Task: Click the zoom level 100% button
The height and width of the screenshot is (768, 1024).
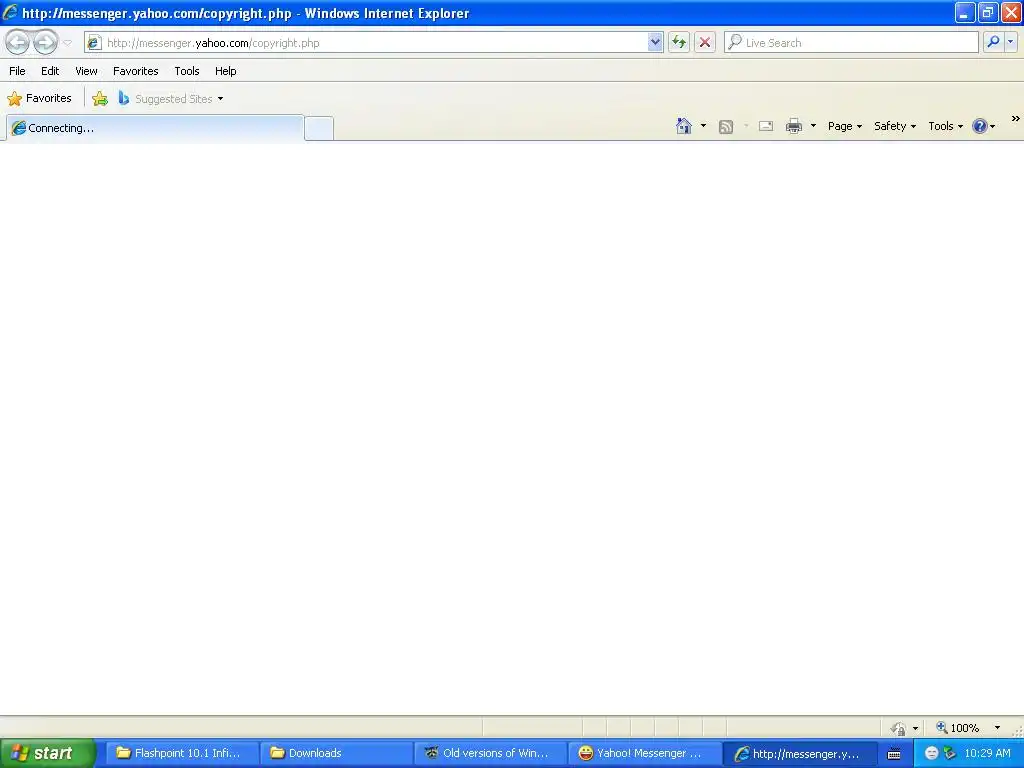Action: coord(957,728)
